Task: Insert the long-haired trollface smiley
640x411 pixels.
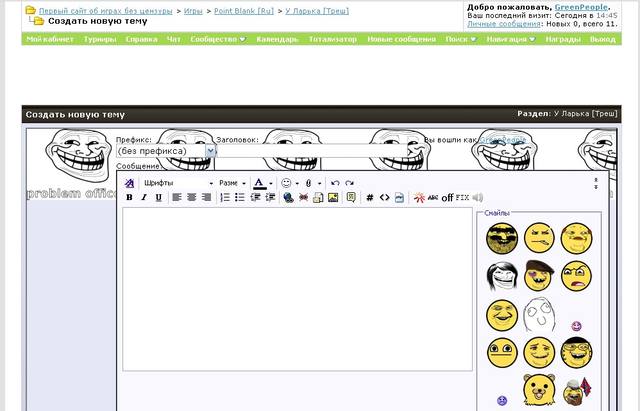Action: pyautogui.click(x=502, y=276)
